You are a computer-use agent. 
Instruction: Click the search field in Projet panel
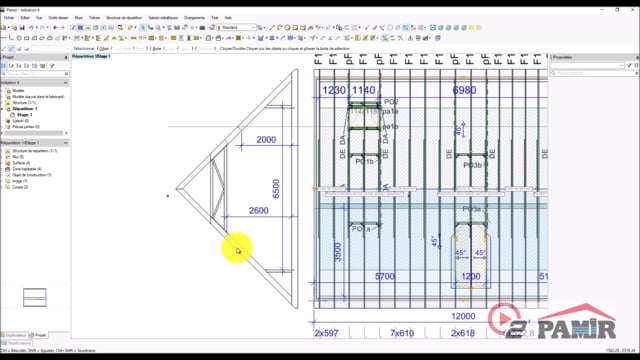[35, 74]
